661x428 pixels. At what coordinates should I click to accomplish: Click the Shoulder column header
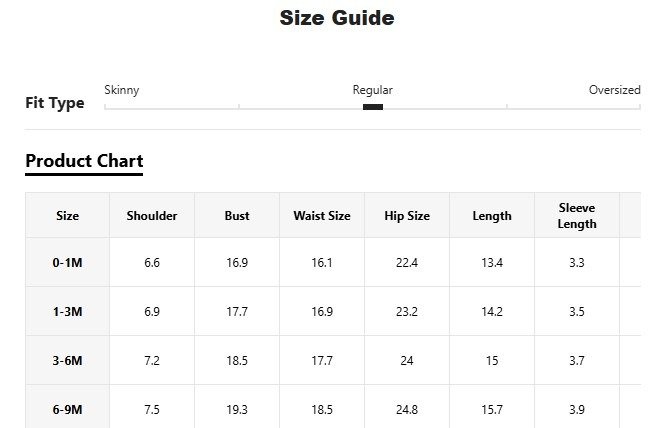click(x=152, y=216)
